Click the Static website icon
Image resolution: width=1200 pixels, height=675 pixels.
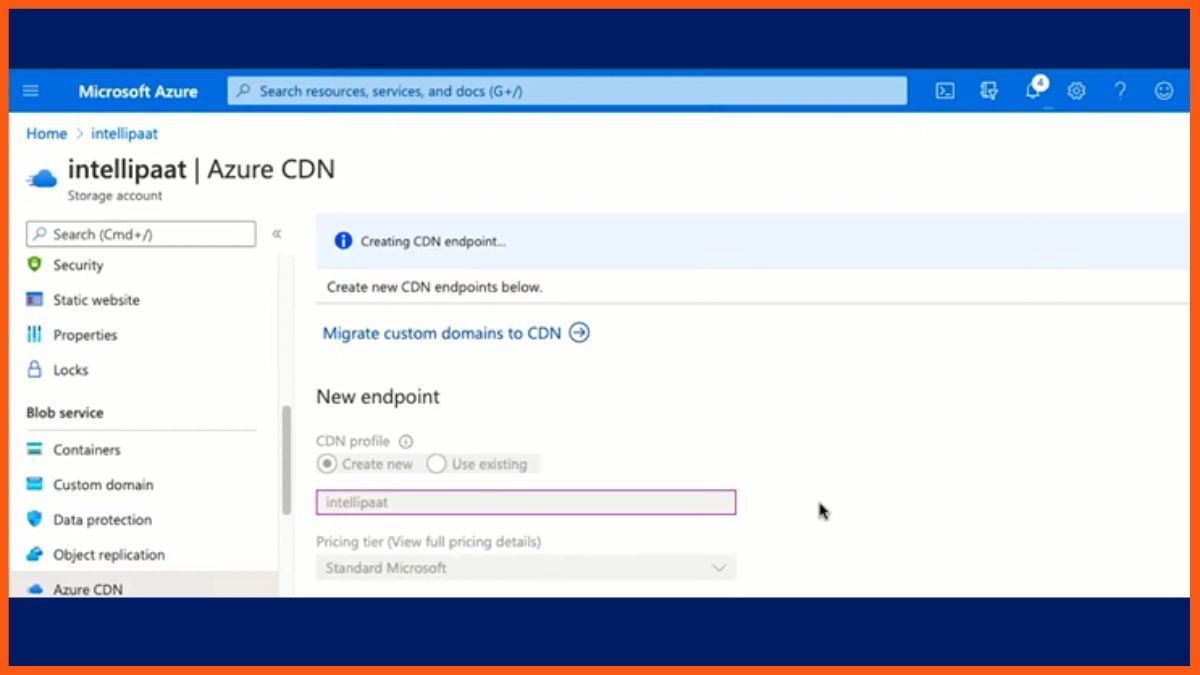[35, 300]
